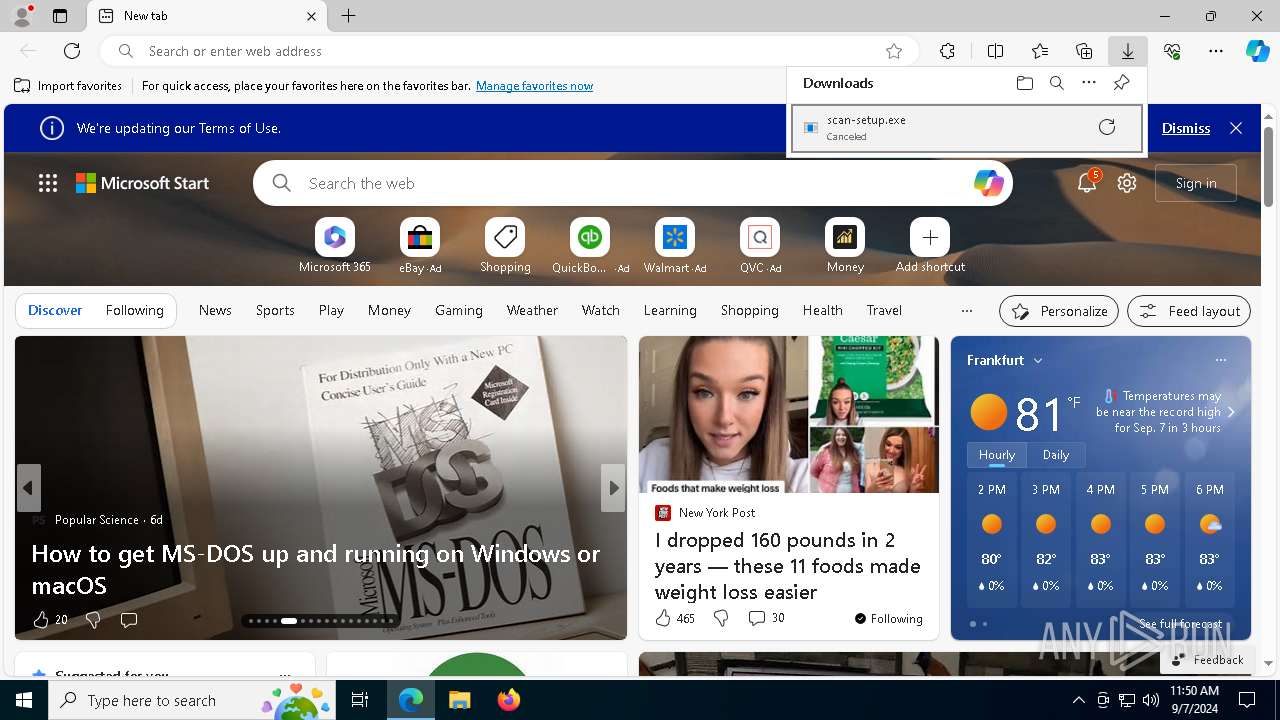Open the Microsoft 365 shortcut
1280x720 pixels.
pyautogui.click(x=335, y=246)
